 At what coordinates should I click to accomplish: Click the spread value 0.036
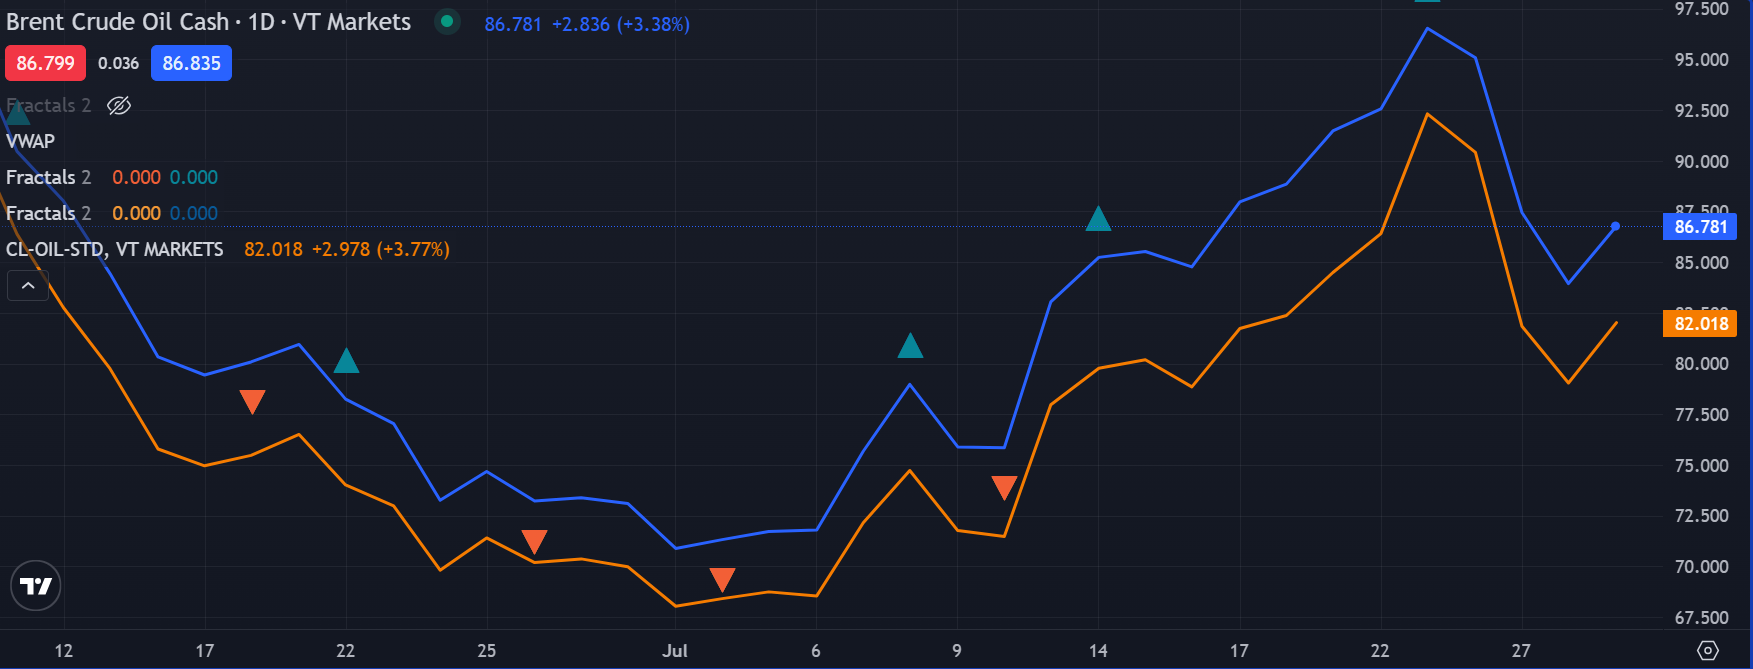(x=118, y=63)
